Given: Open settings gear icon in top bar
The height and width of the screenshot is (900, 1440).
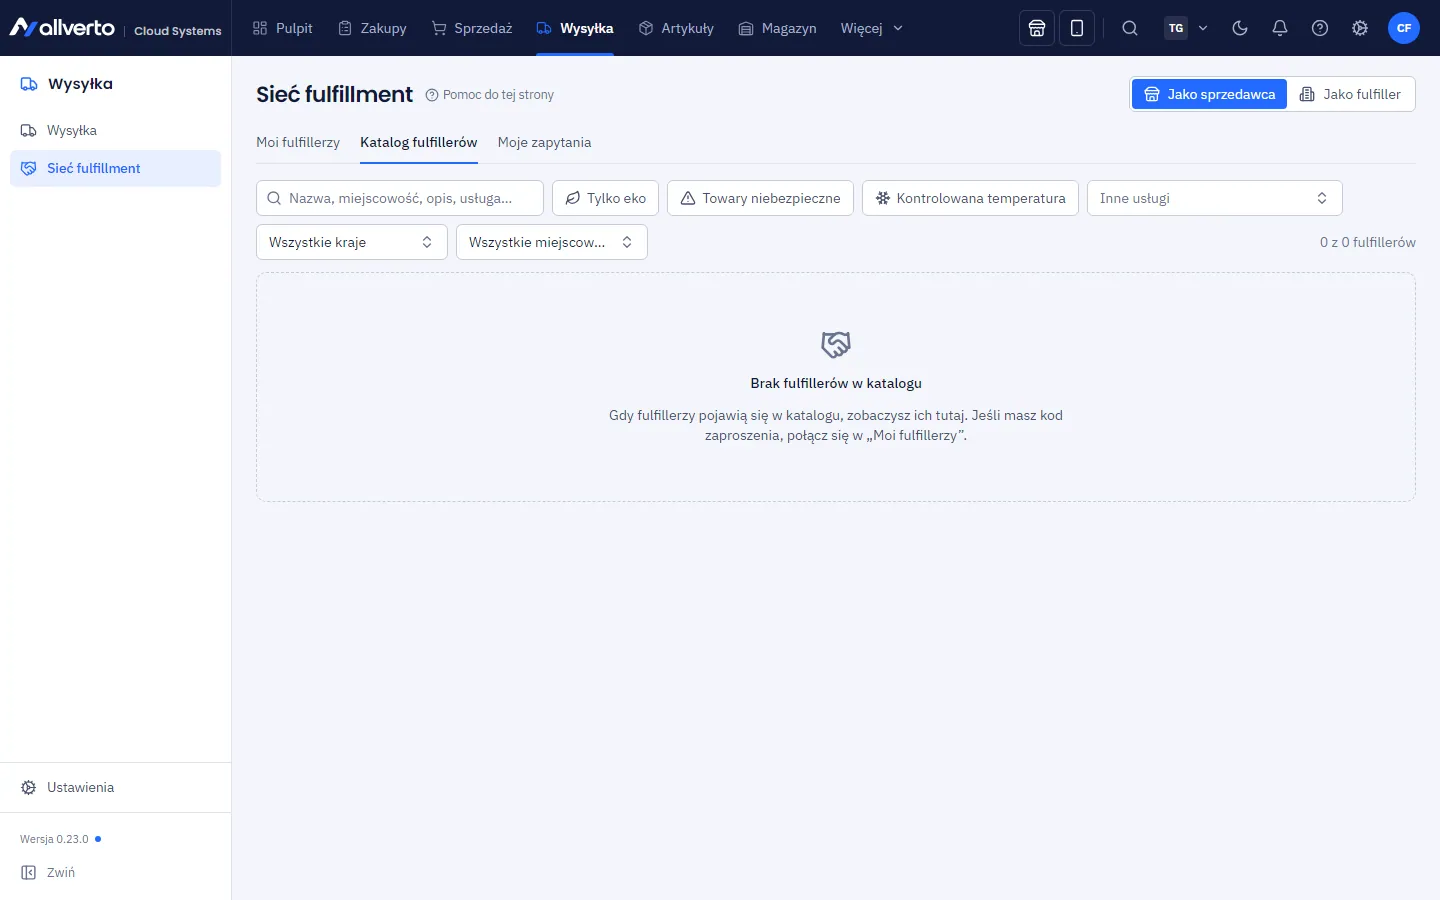Looking at the screenshot, I should [x=1360, y=28].
